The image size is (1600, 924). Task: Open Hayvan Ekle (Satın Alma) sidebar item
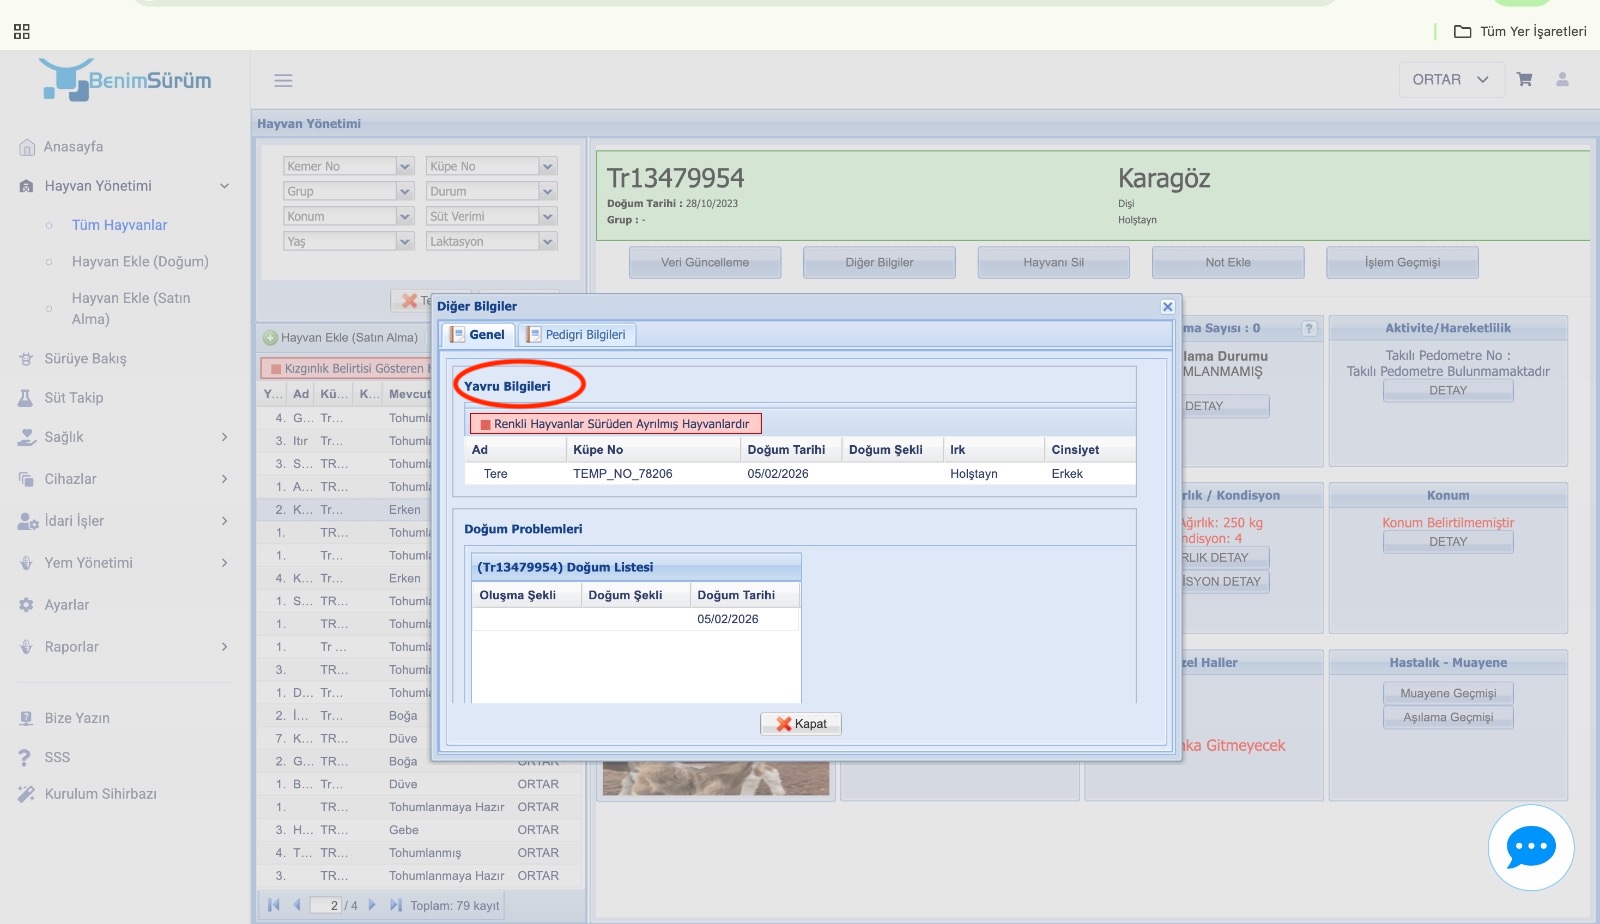(x=131, y=308)
